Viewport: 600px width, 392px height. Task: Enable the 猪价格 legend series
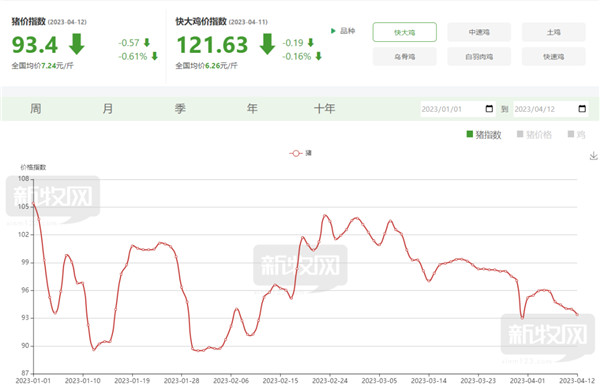(x=534, y=134)
